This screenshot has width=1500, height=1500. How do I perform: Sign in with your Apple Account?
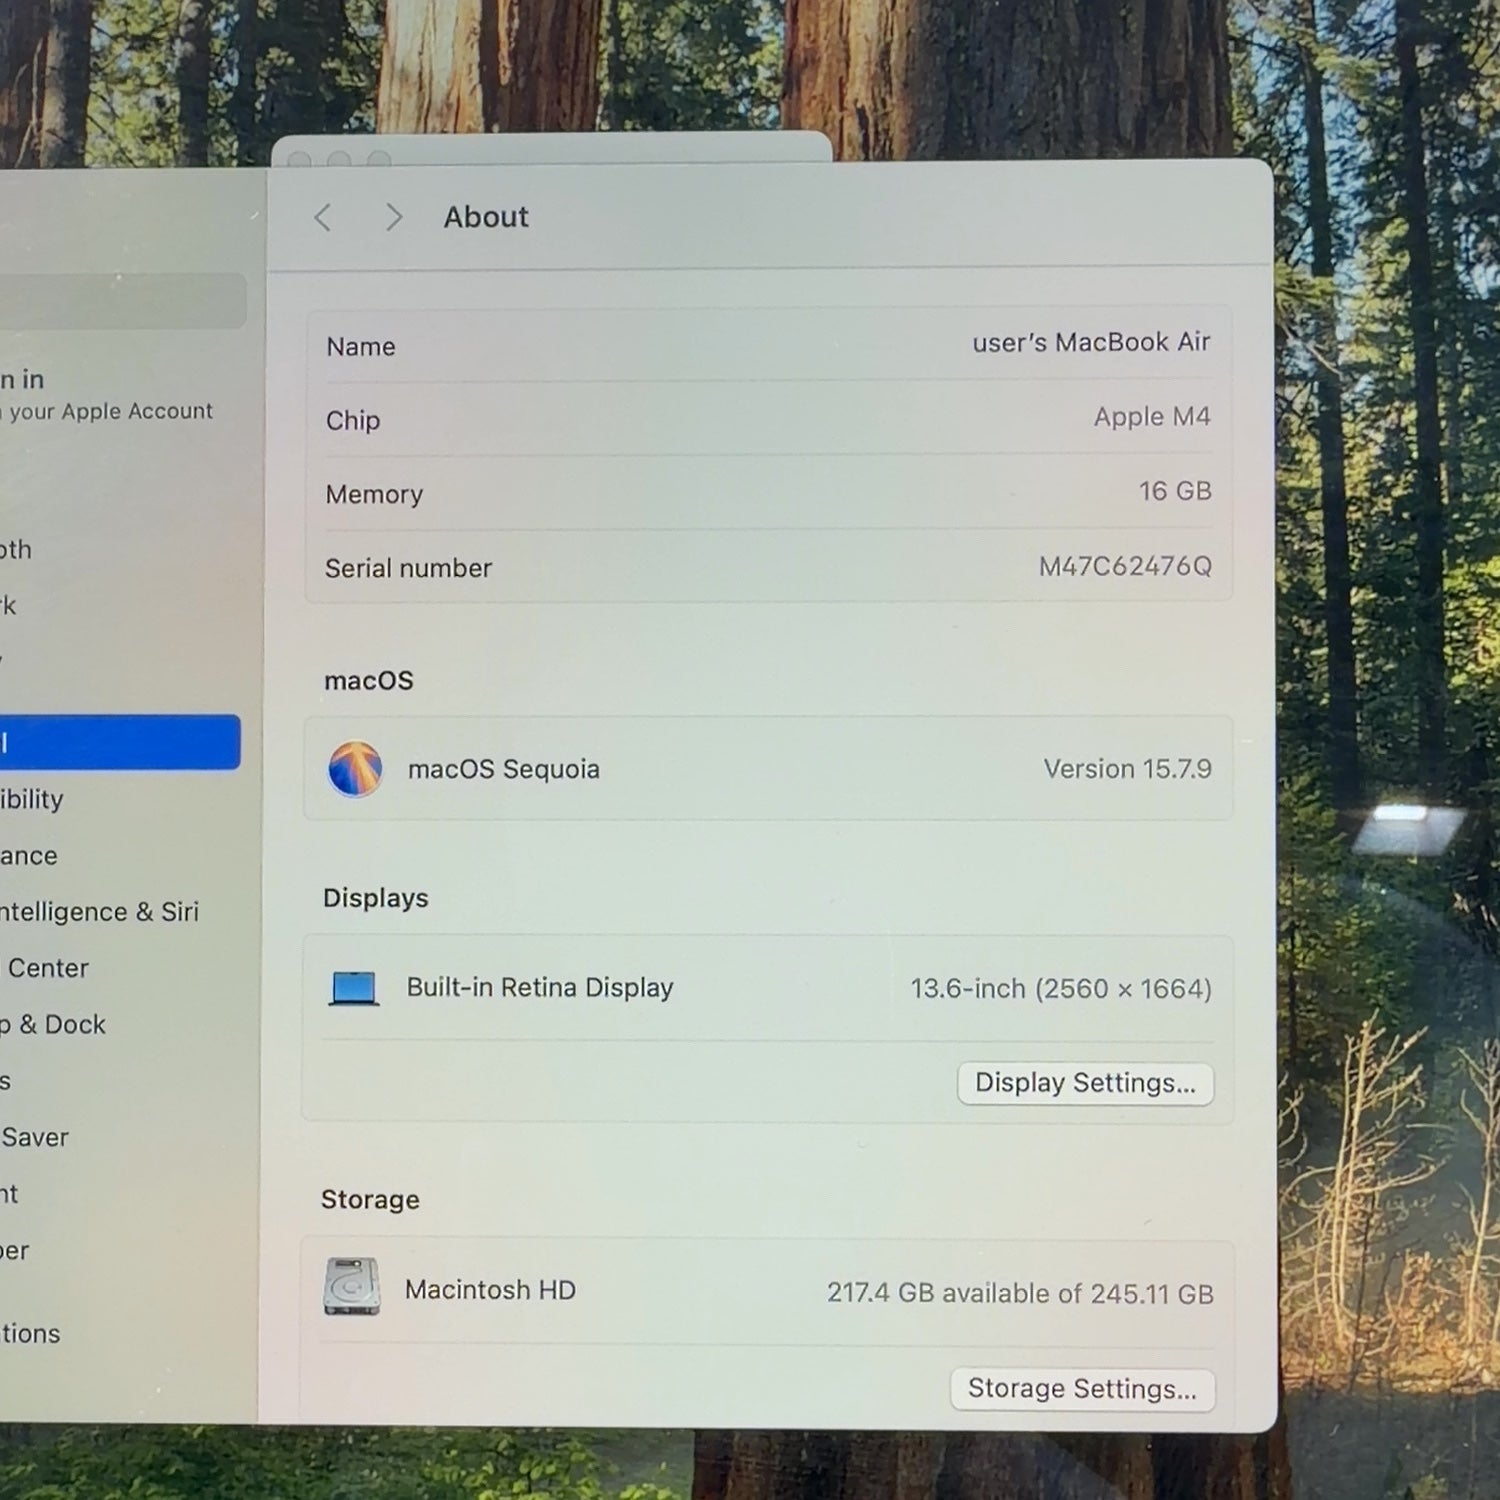(106, 395)
